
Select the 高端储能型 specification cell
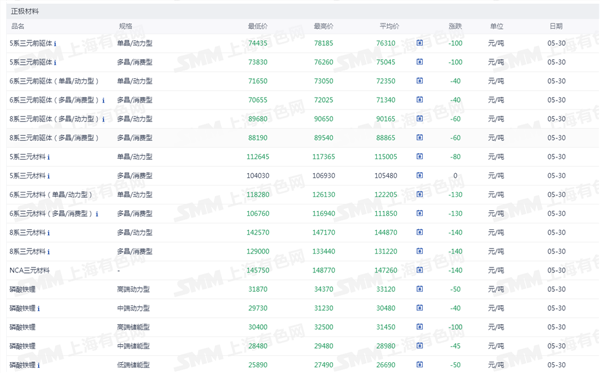click(x=133, y=327)
